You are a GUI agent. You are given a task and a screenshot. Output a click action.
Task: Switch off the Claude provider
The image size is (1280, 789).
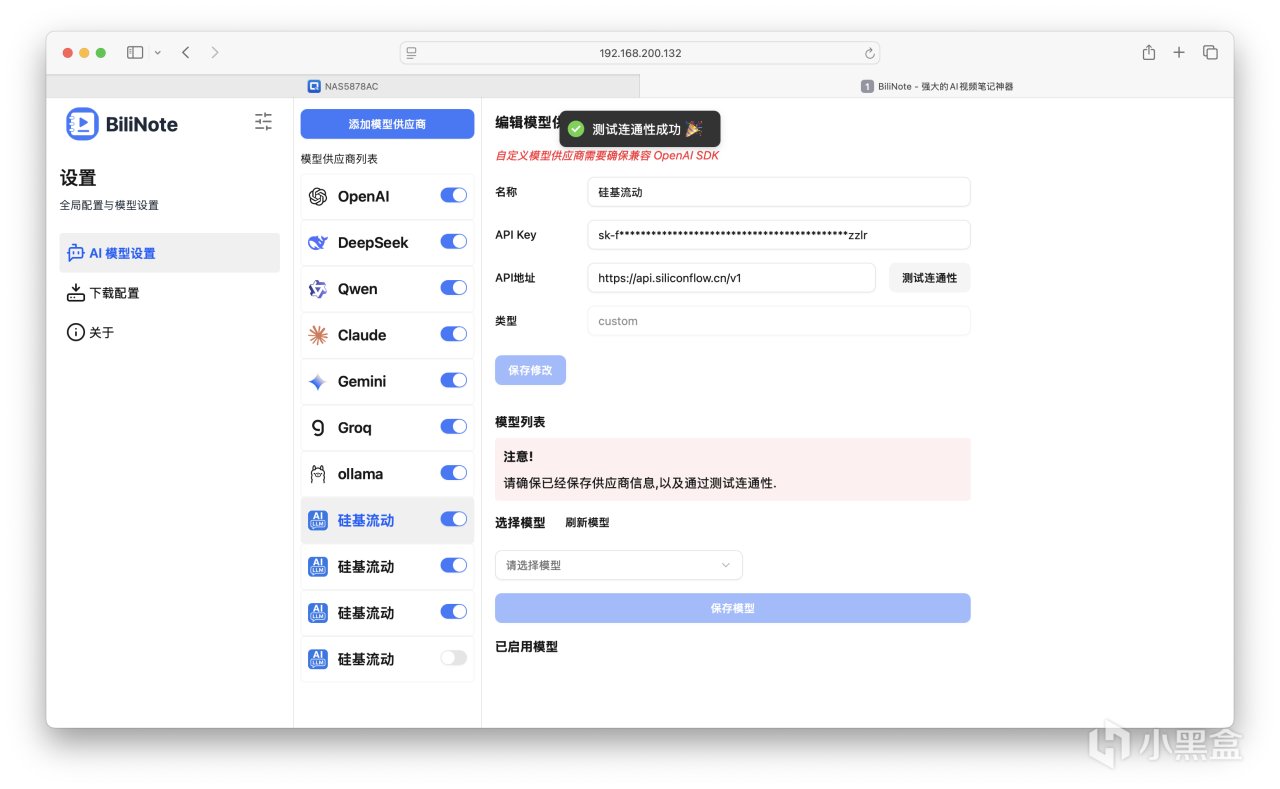[x=454, y=334]
